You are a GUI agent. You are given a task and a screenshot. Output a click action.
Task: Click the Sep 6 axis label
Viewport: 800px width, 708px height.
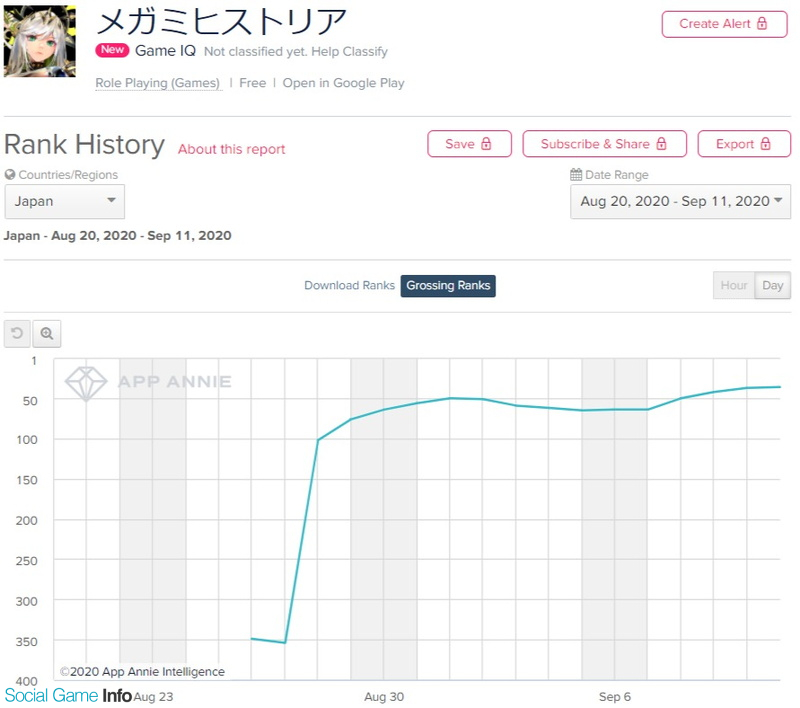(615, 697)
